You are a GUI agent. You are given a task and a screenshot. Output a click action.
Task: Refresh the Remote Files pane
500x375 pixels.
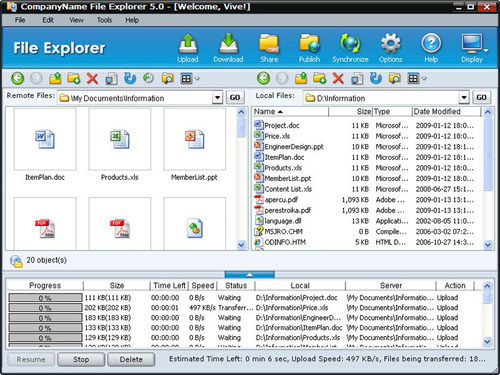pos(130,78)
